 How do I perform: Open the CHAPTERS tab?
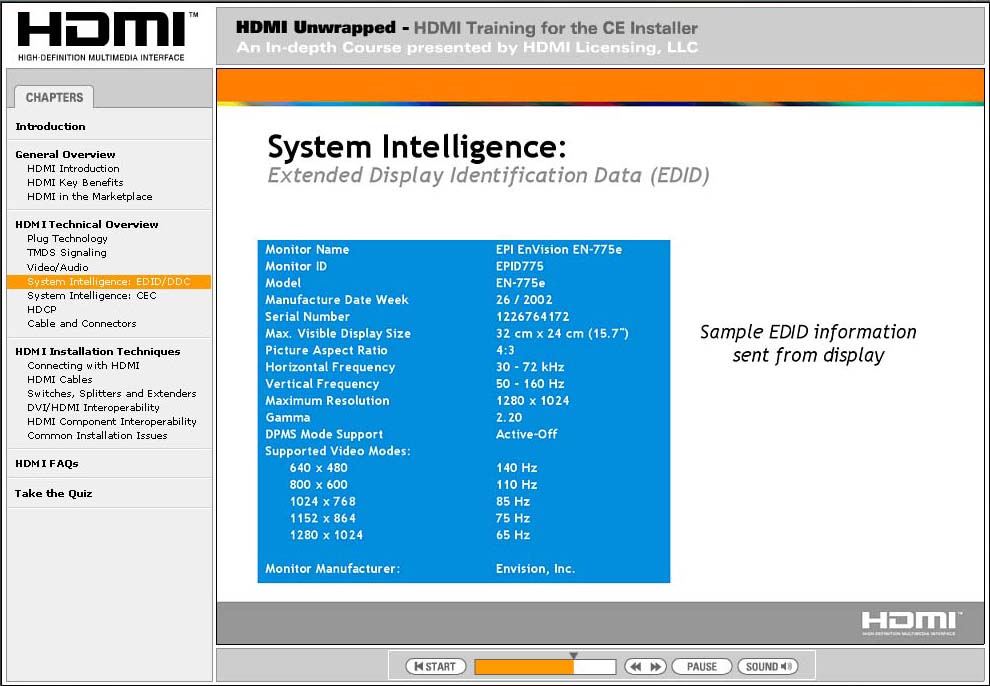(54, 97)
